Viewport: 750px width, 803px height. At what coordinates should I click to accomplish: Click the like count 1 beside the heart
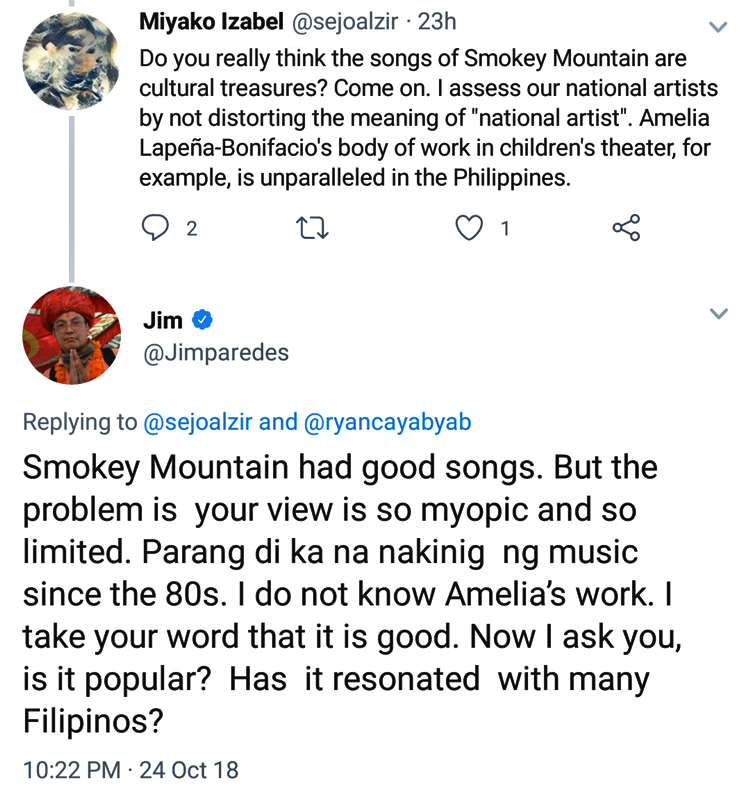[x=505, y=228]
